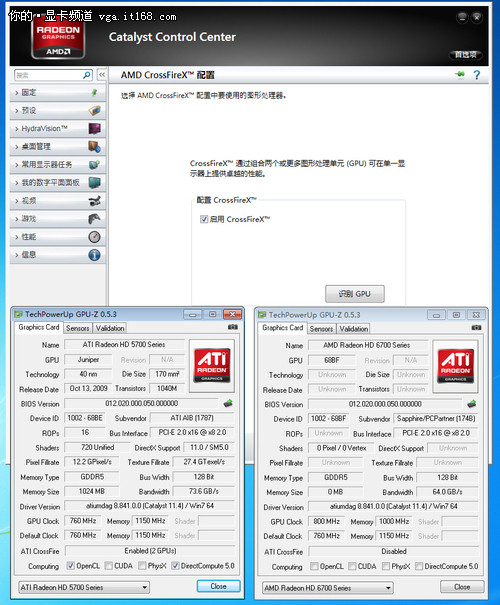Click BIOS save chip icon in 6700 GPU-Z

click(x=471, y=404)
